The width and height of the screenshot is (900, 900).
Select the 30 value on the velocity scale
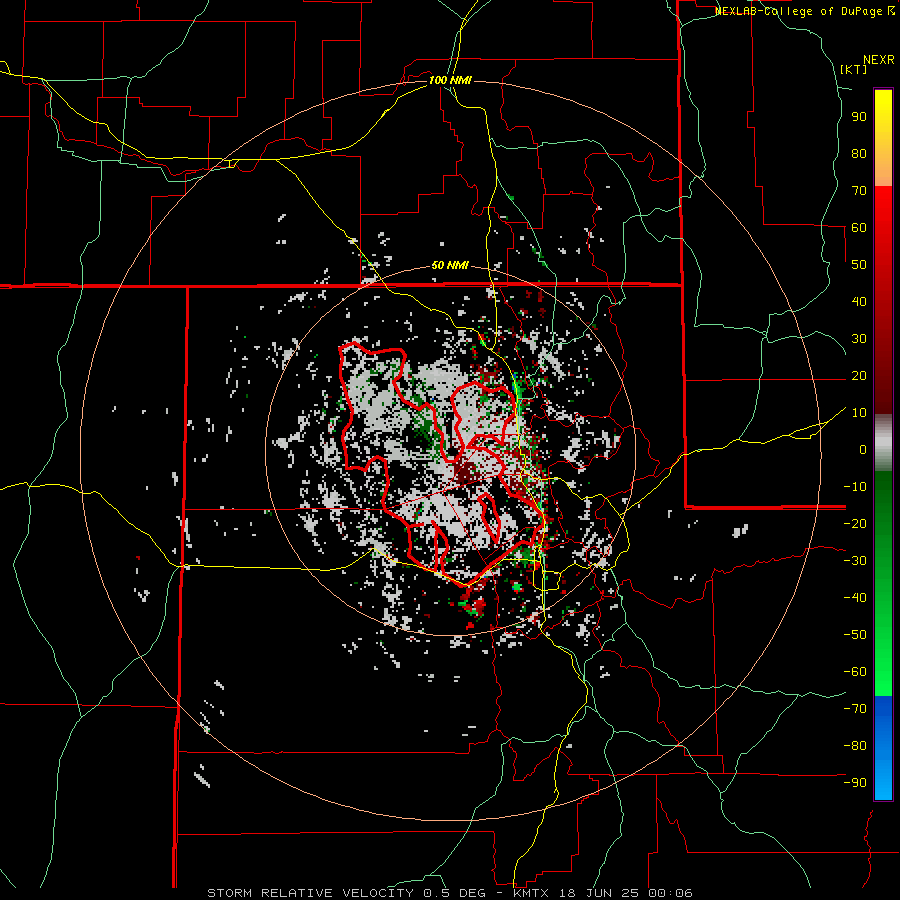(x=859, y=339)
